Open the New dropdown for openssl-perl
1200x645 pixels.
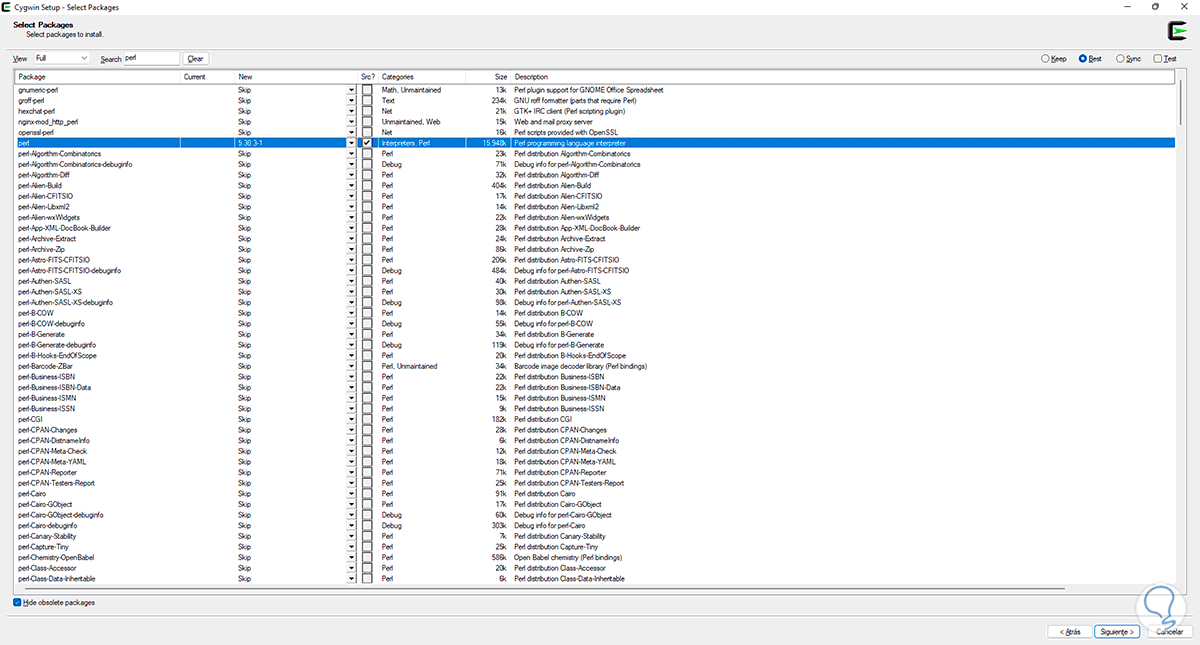[351, 132]
